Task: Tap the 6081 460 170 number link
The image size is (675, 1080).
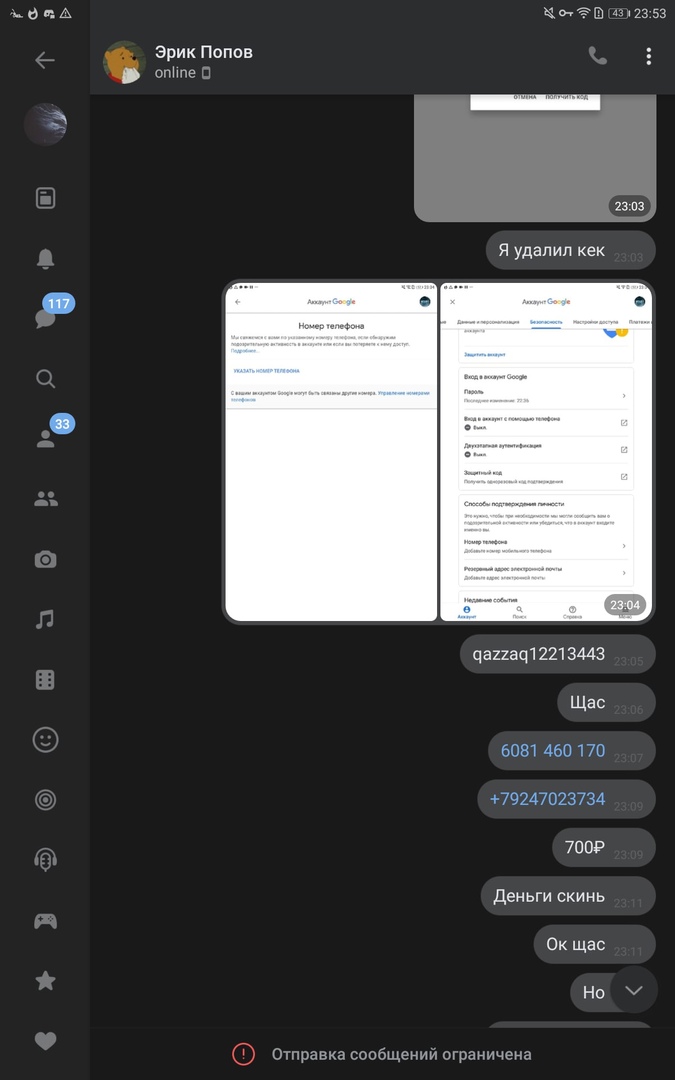Action: [552, 751]
